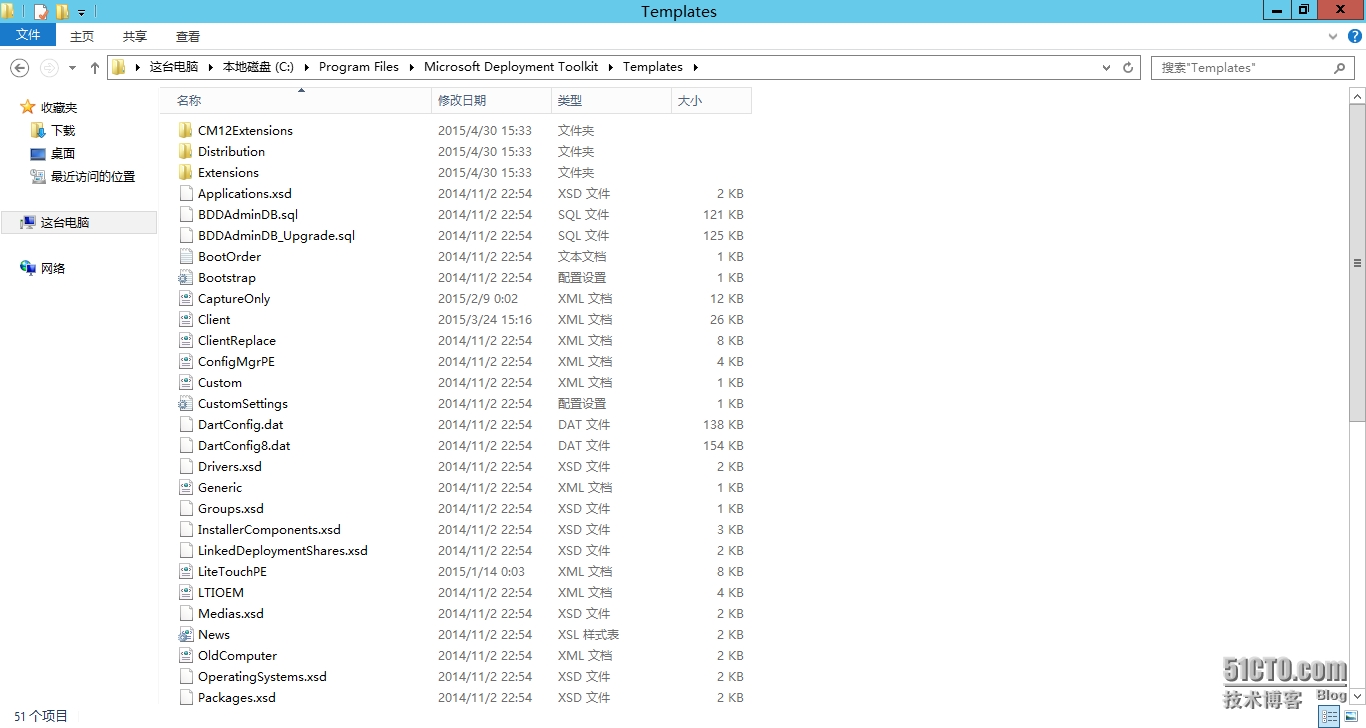Switch to the 查看 ribbon tab
Viewport: 1366px width, 728px height.
(x=188, y=36)
